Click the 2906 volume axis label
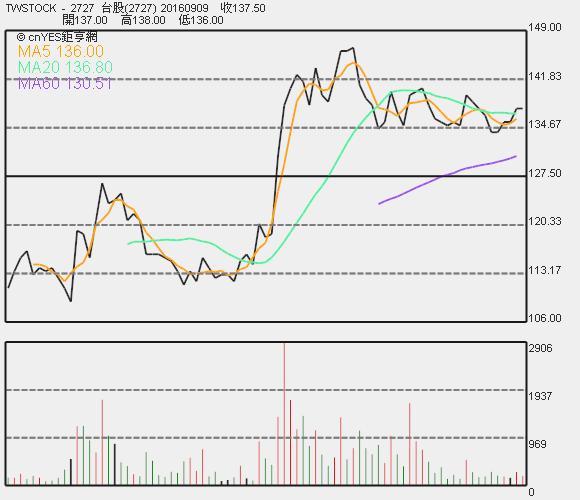The height and width of the screenshot is (500, 580). [x=540, y=348]
